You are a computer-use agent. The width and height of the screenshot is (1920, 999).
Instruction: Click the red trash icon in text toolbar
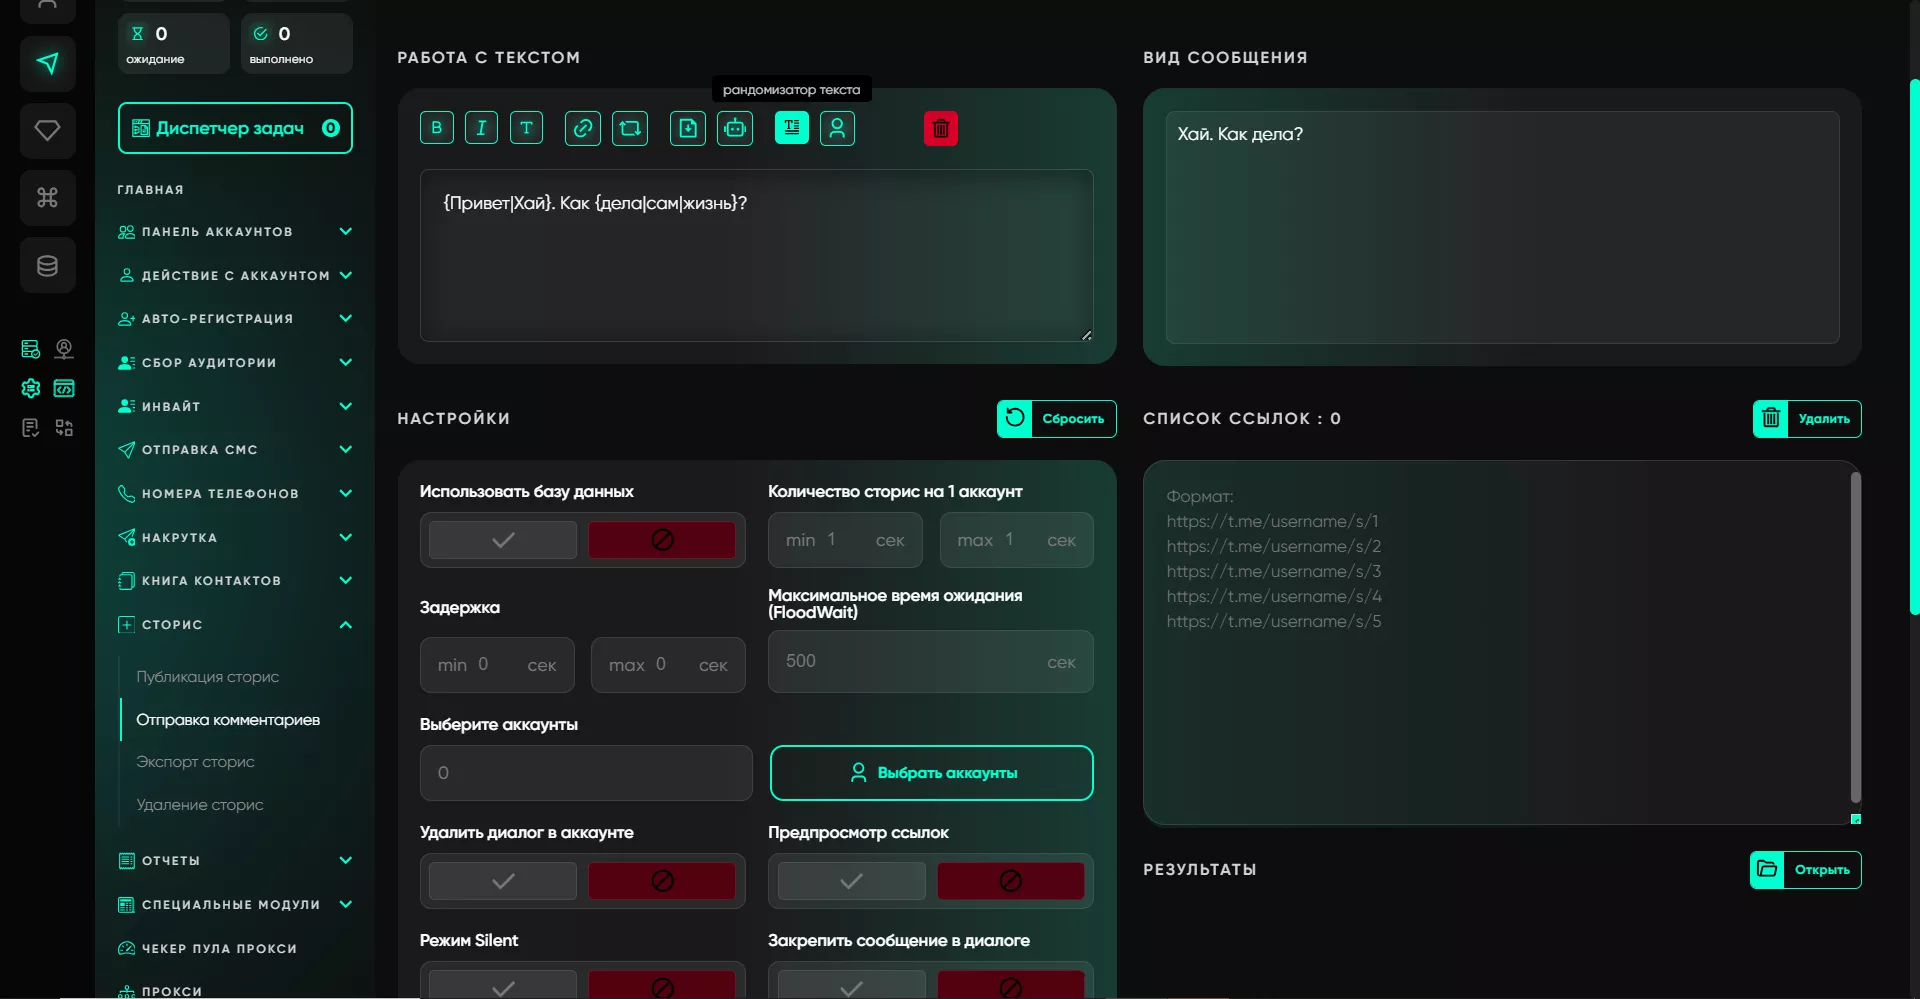941,128
